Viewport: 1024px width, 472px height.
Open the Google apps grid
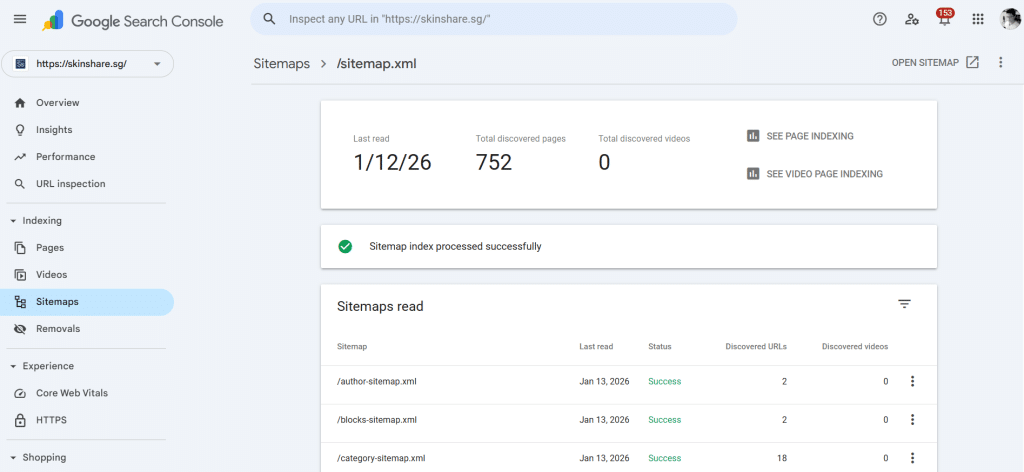click(978, 19)
